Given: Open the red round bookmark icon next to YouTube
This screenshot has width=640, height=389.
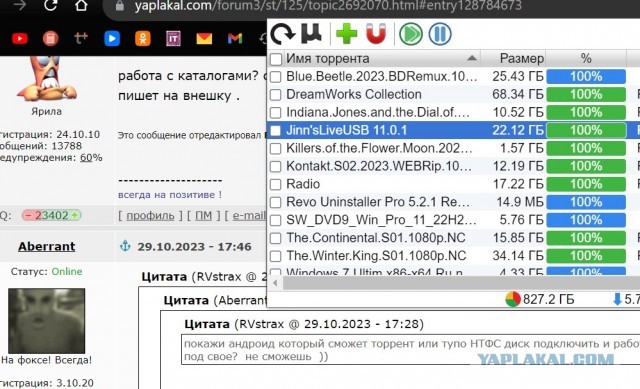Looking at the screenshot, I should 51,39.
